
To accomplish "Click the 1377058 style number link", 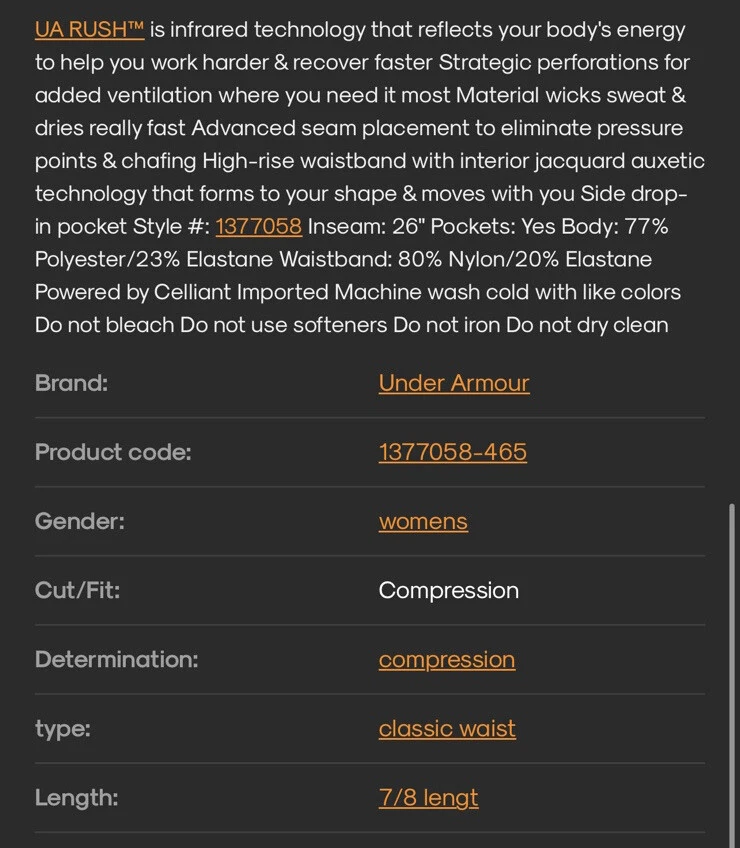I will 259,226.
